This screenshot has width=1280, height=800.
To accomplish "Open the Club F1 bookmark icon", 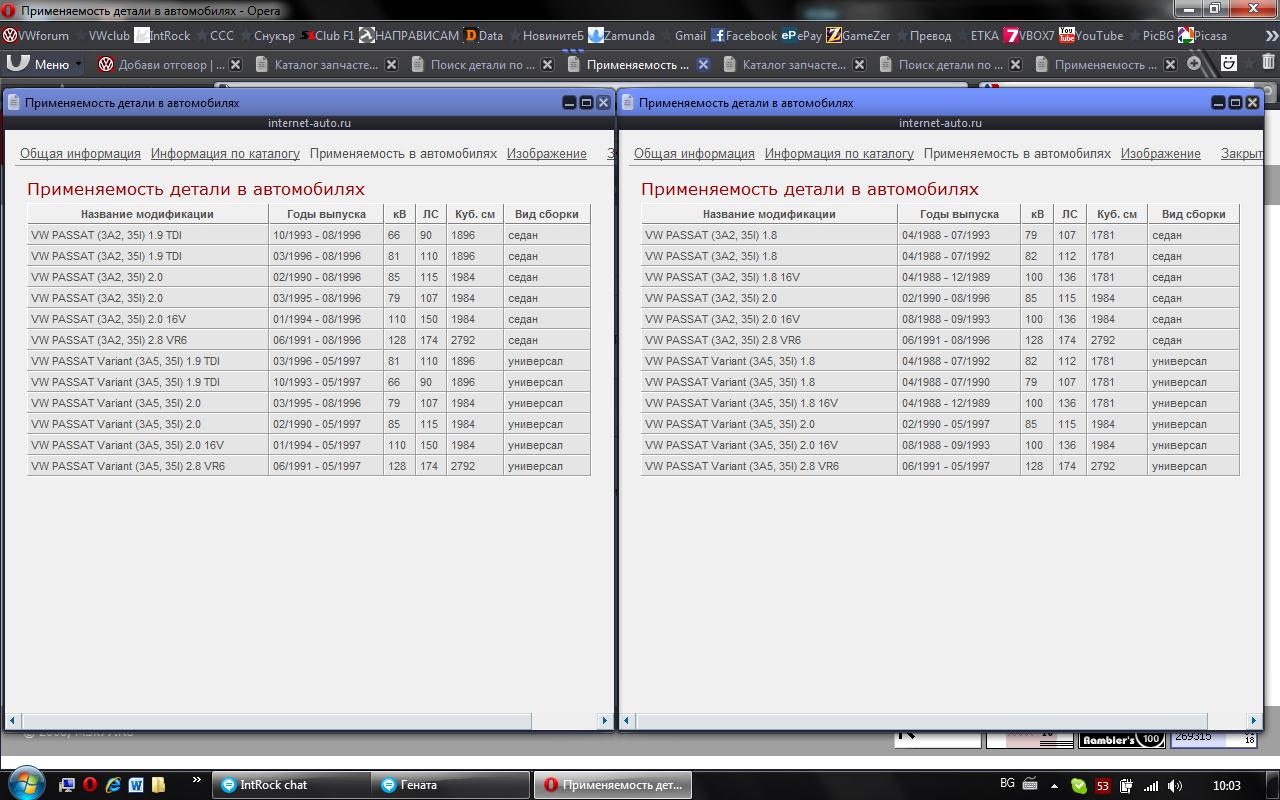I will coord(307,35).
